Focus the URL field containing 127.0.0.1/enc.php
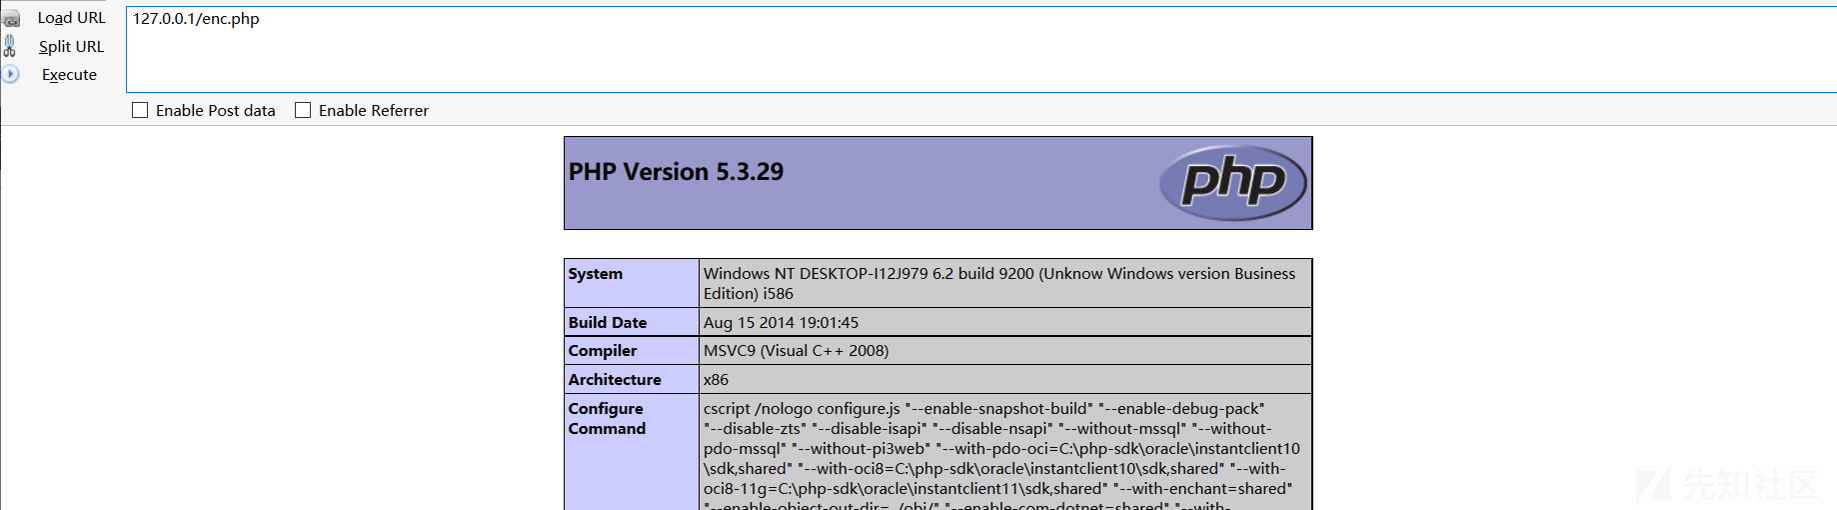1837x510 pixels. point(981,49)
